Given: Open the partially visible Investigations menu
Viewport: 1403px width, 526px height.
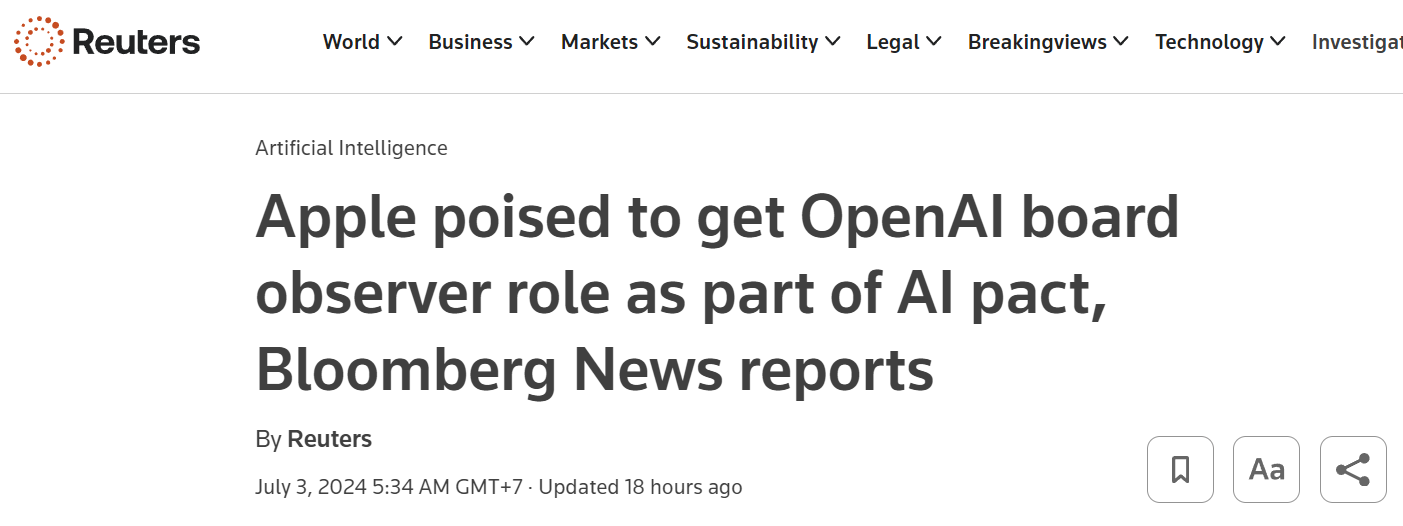Looking at the screenshot, I should click(1357, 42).
